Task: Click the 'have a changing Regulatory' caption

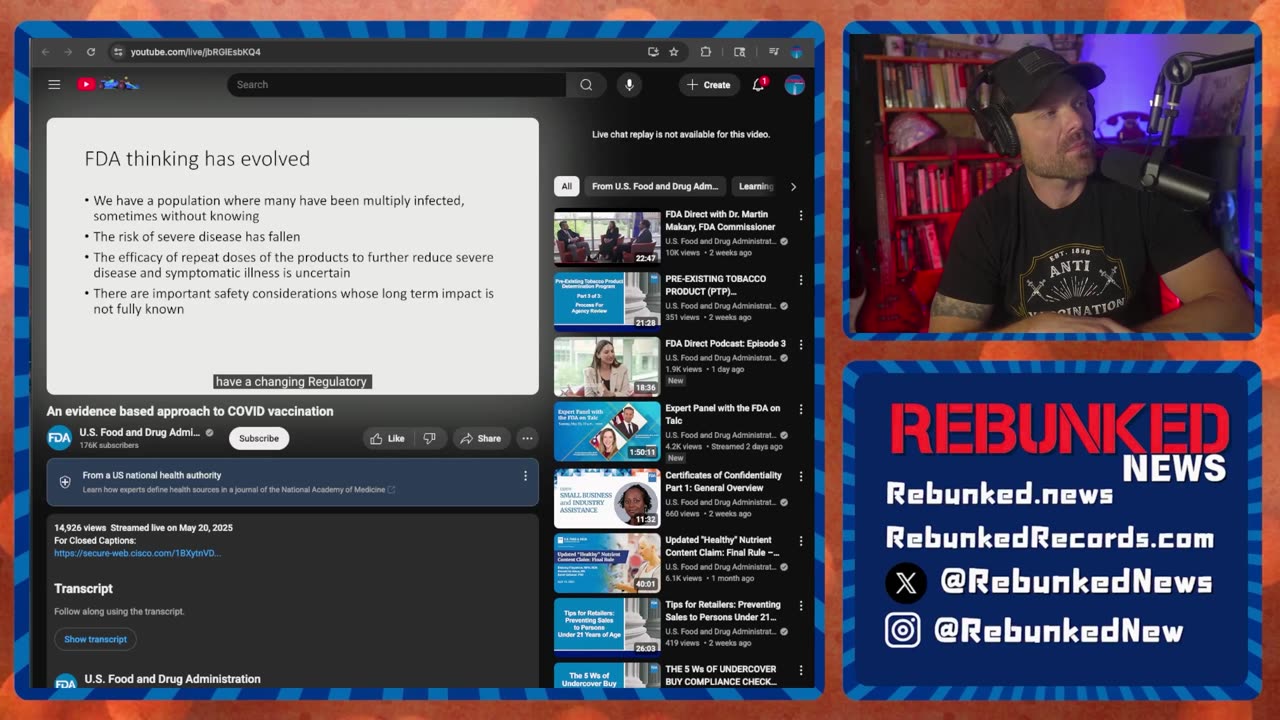Action: pos(292,381)
